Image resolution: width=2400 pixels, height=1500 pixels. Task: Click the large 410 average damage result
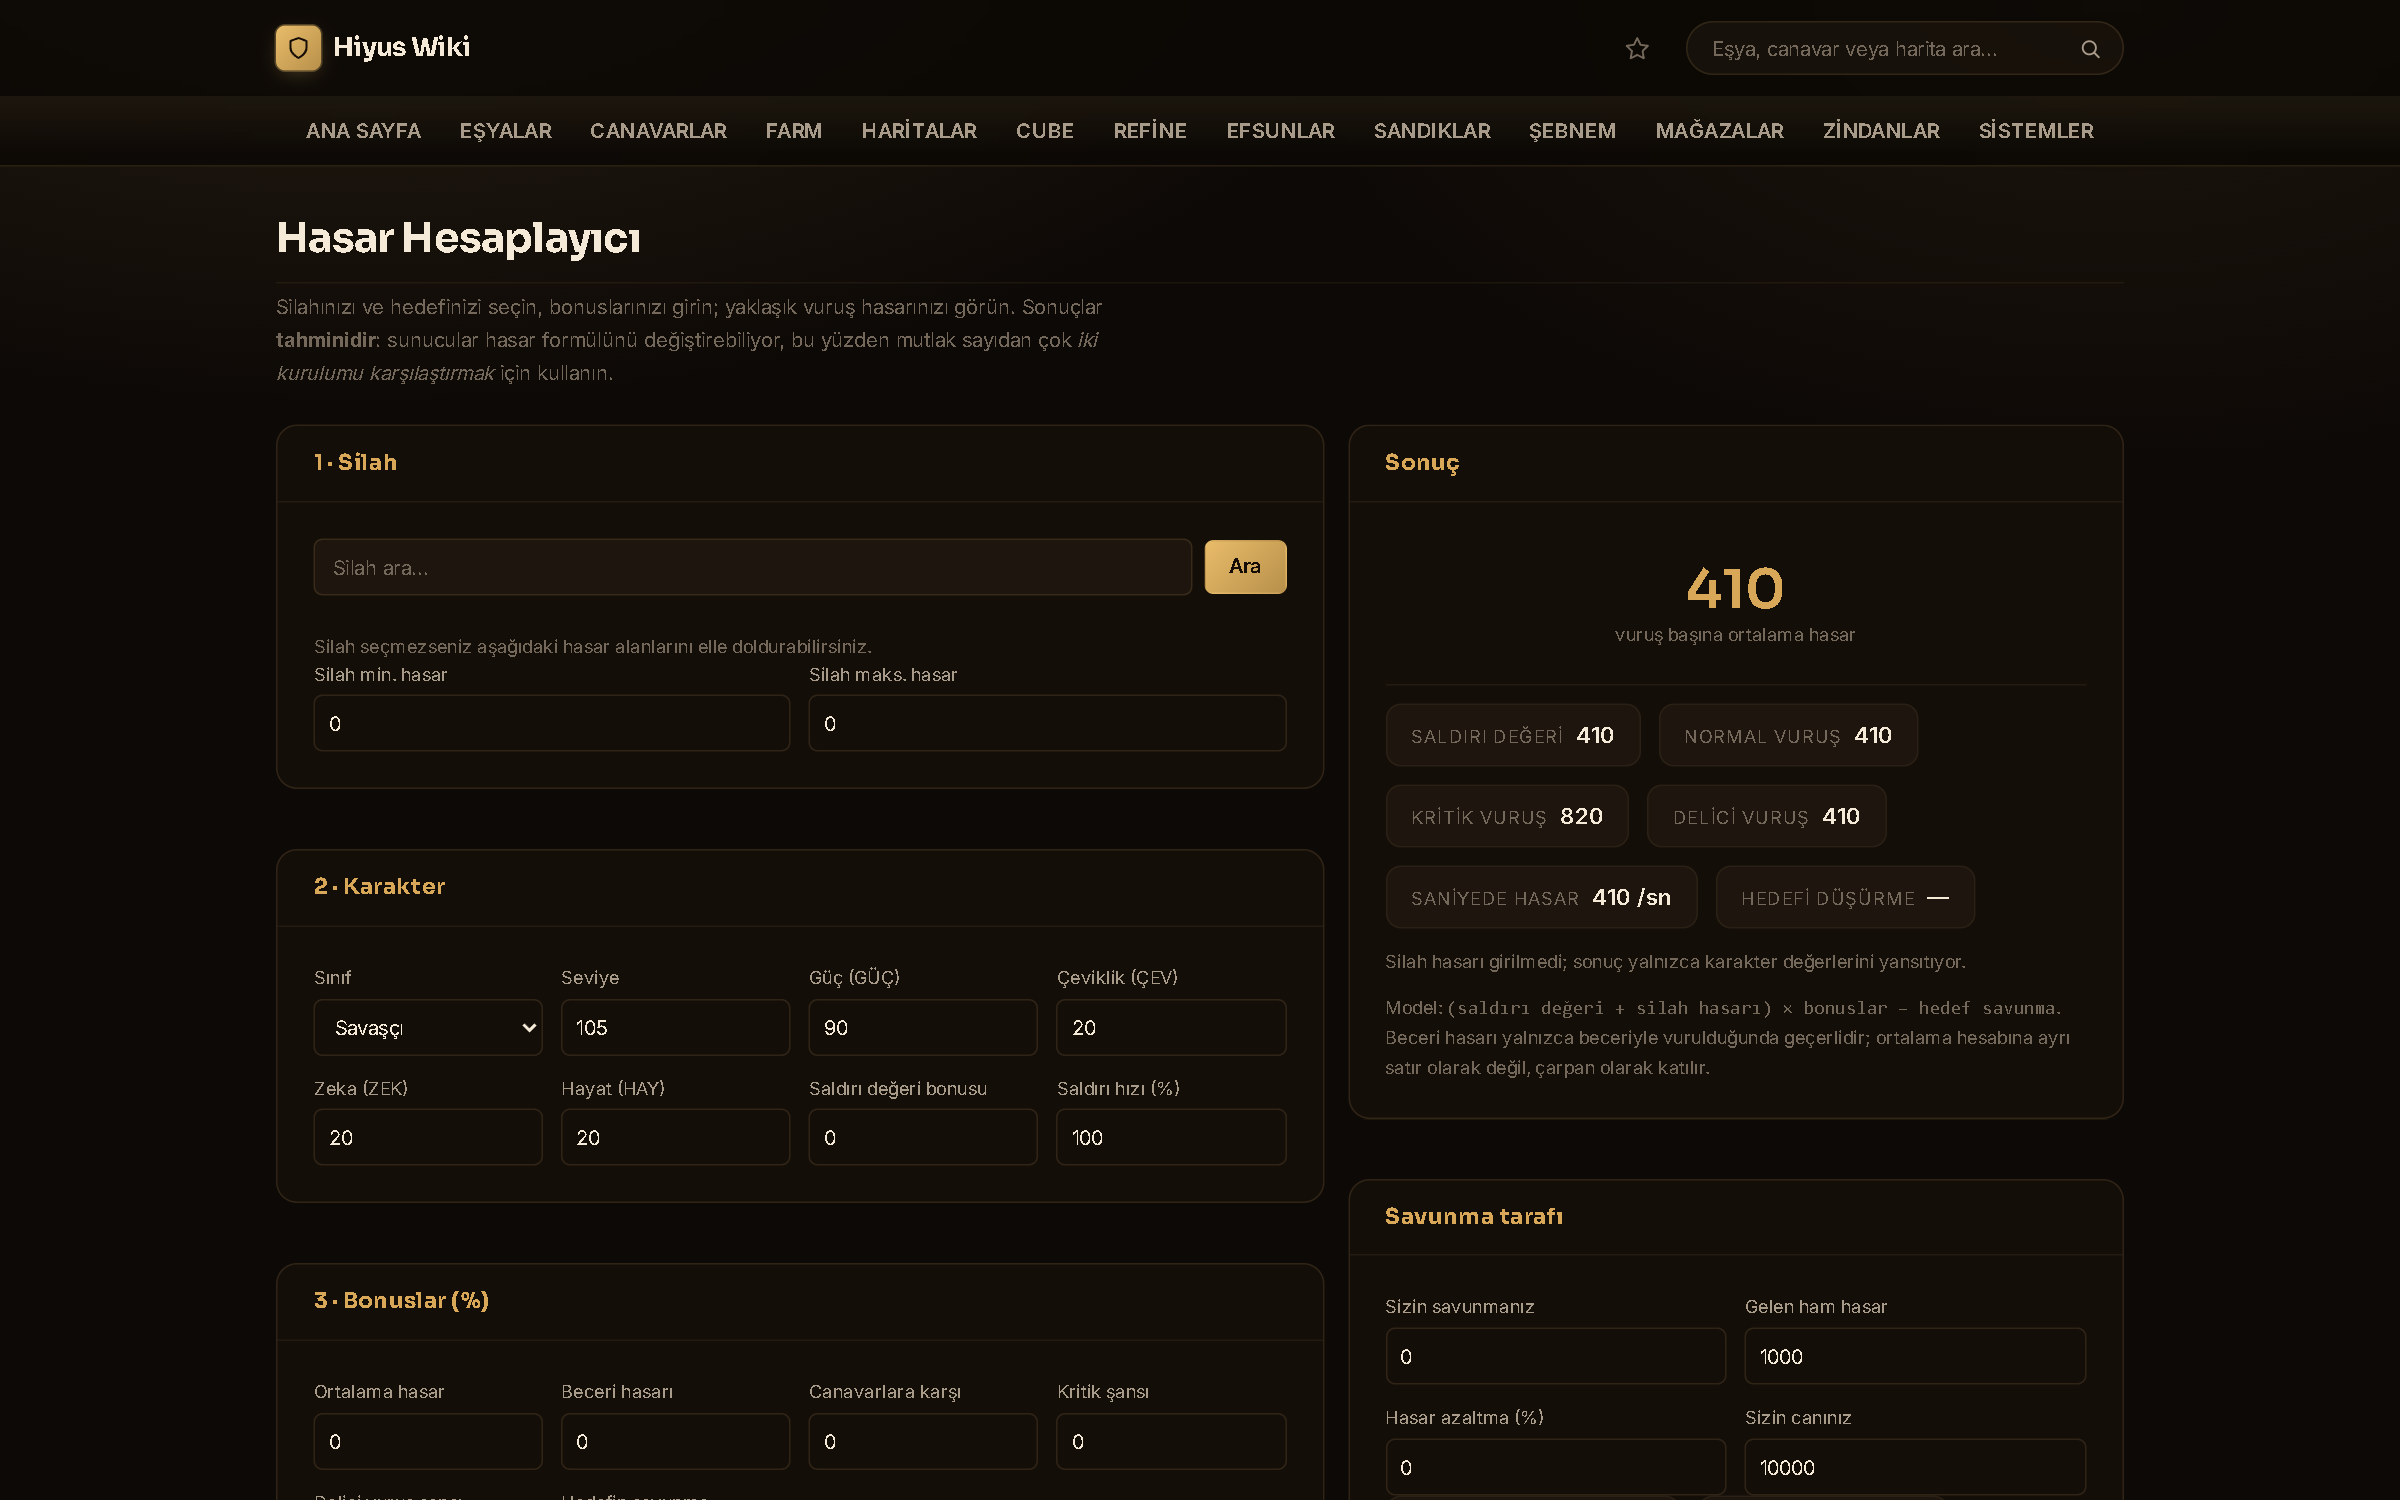click(1735, 588)
